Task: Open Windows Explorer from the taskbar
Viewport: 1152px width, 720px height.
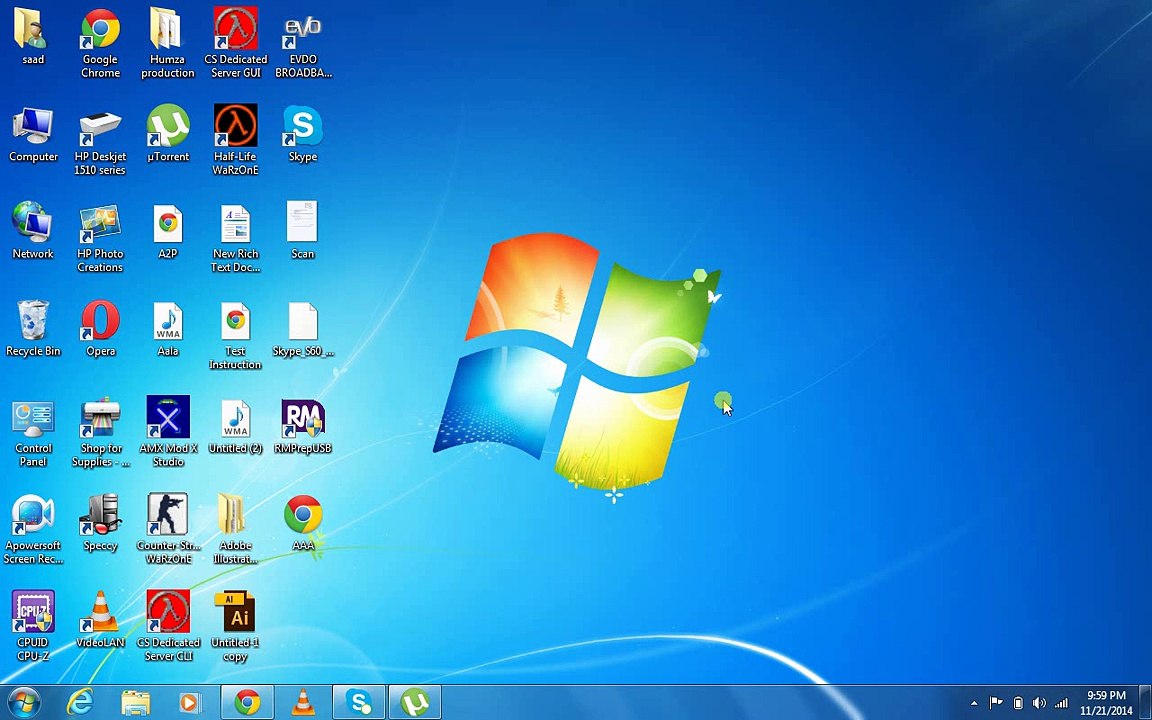Action: click(135, 702)
